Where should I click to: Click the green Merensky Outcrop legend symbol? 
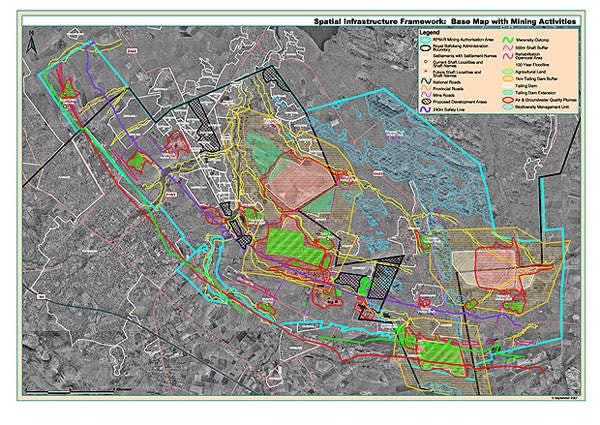[x=508, y=40]
